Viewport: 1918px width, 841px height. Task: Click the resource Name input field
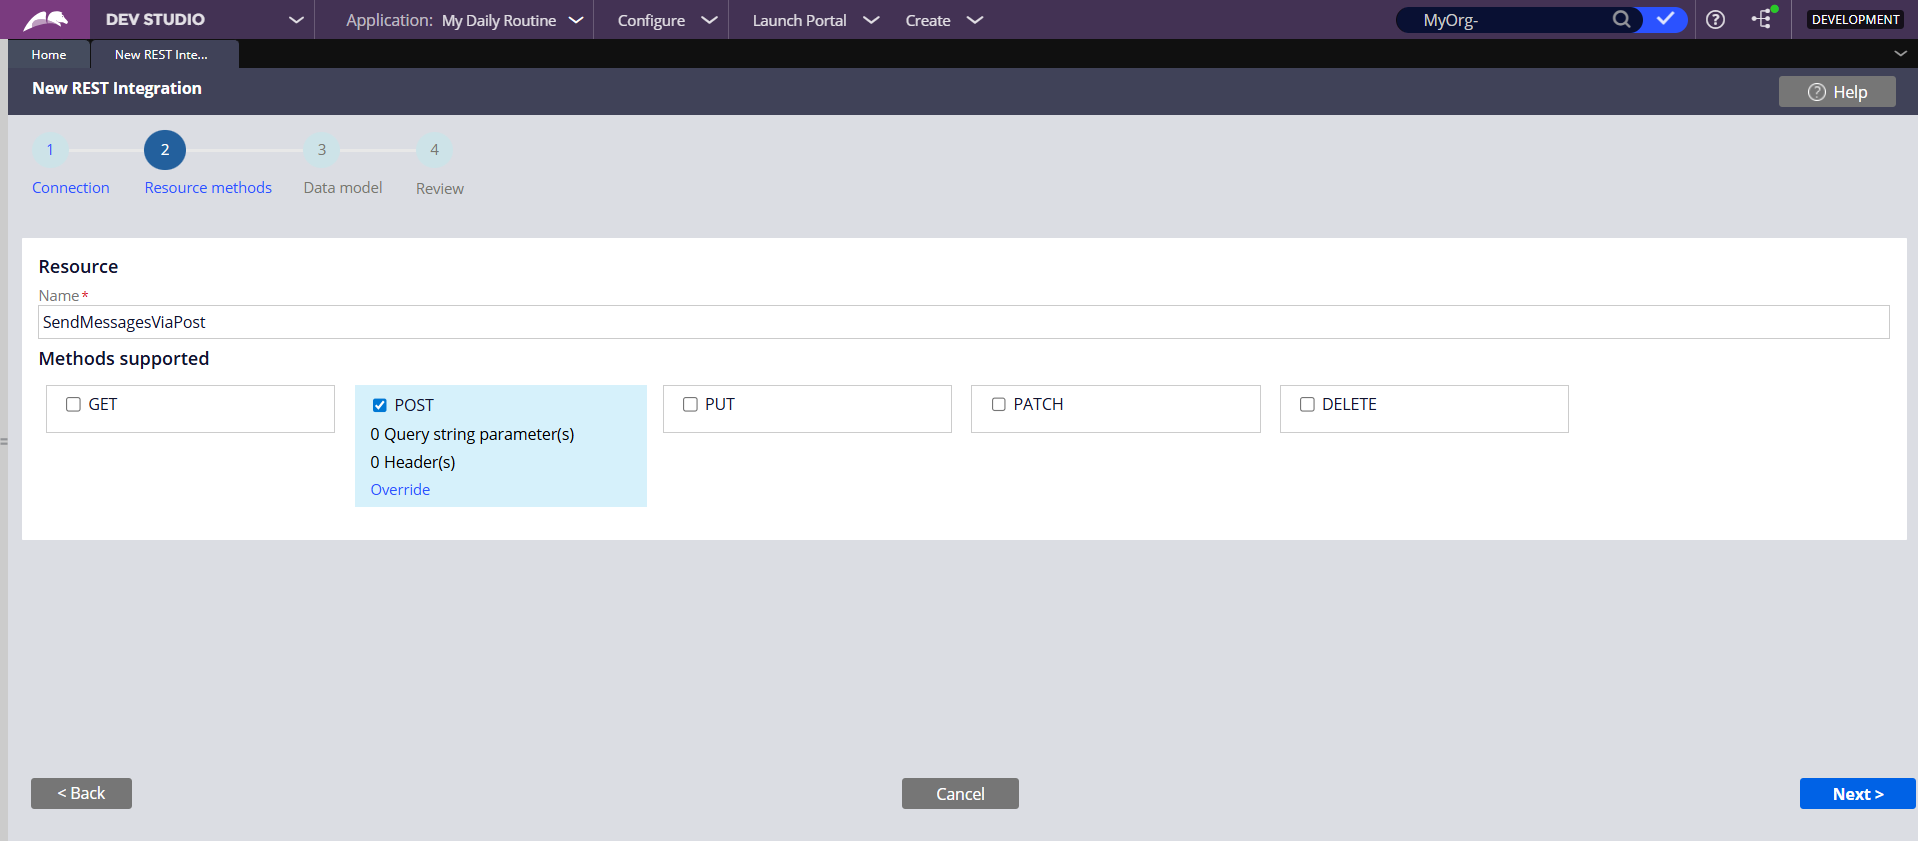[x=963, y=322]
